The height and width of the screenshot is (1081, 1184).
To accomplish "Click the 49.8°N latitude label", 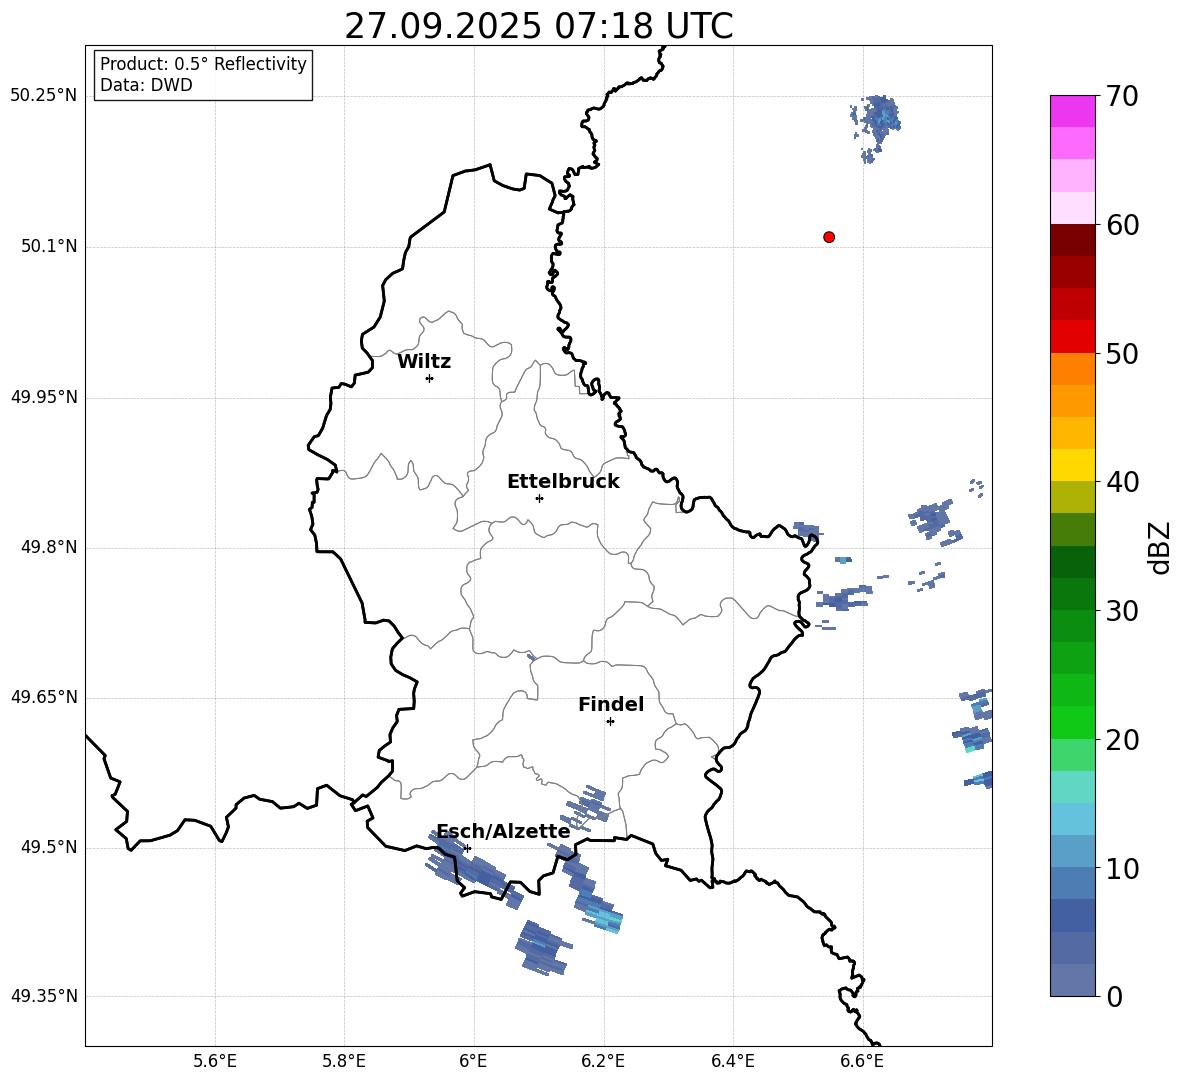I will 50,547.
